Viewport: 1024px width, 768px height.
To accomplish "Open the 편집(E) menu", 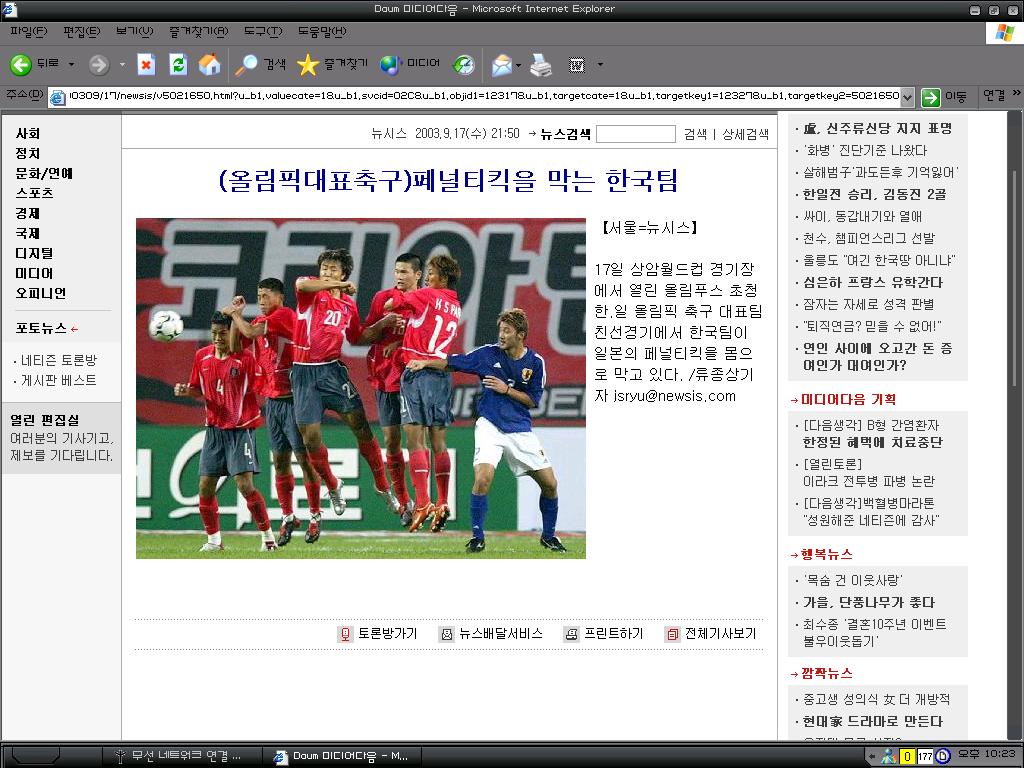I will click(x=82, y=31).
